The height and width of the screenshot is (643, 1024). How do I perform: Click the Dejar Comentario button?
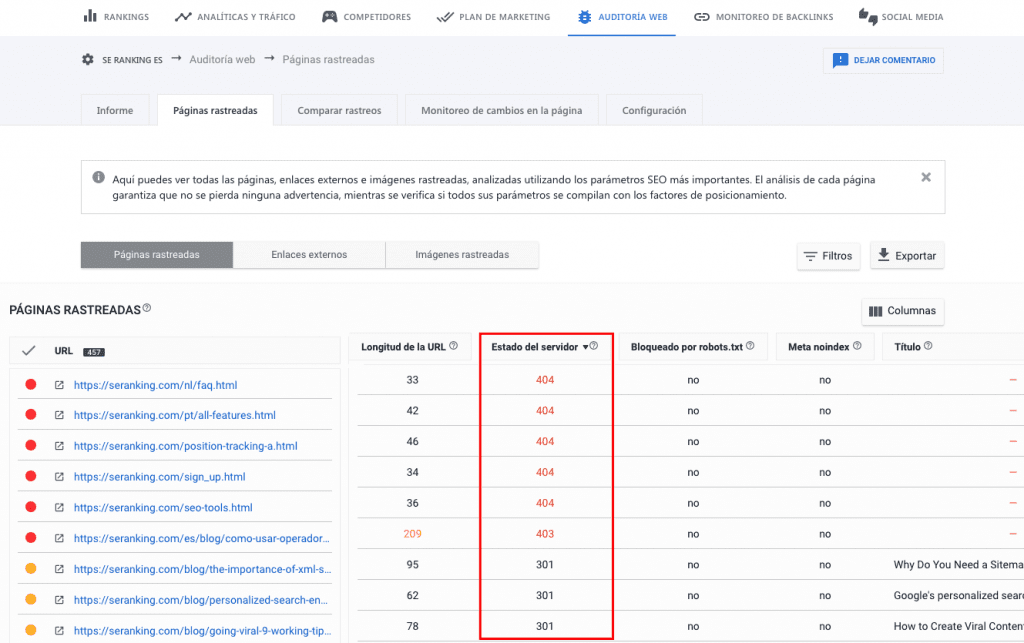point(883,60)
